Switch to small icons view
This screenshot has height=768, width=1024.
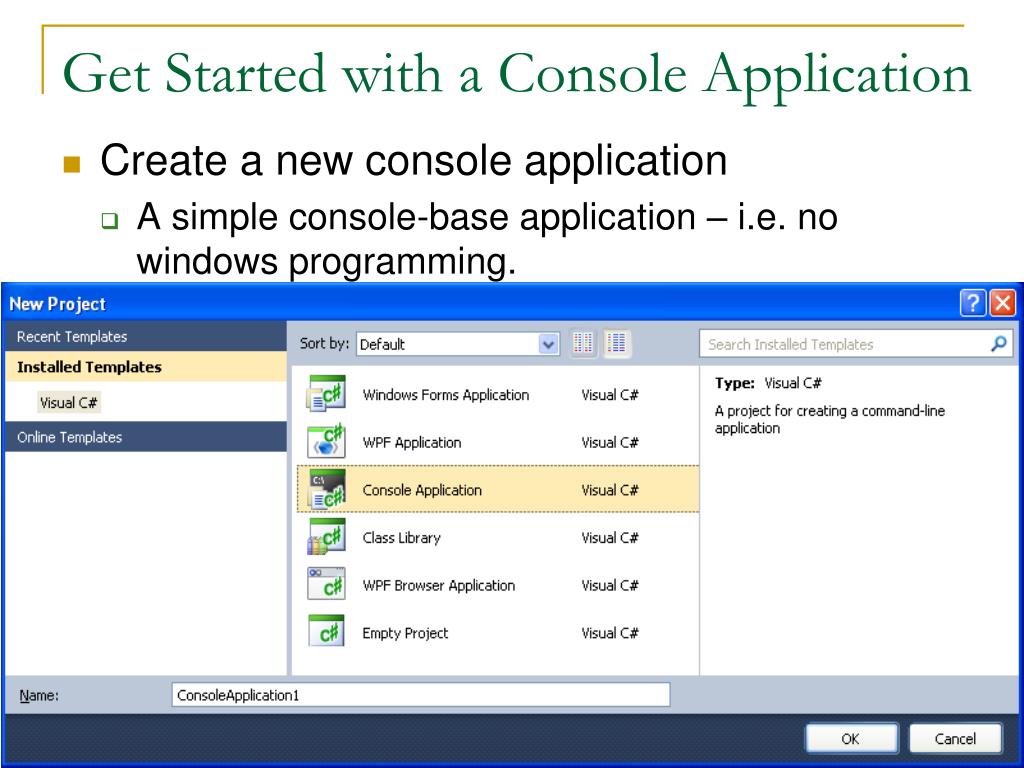click(583, 343)
